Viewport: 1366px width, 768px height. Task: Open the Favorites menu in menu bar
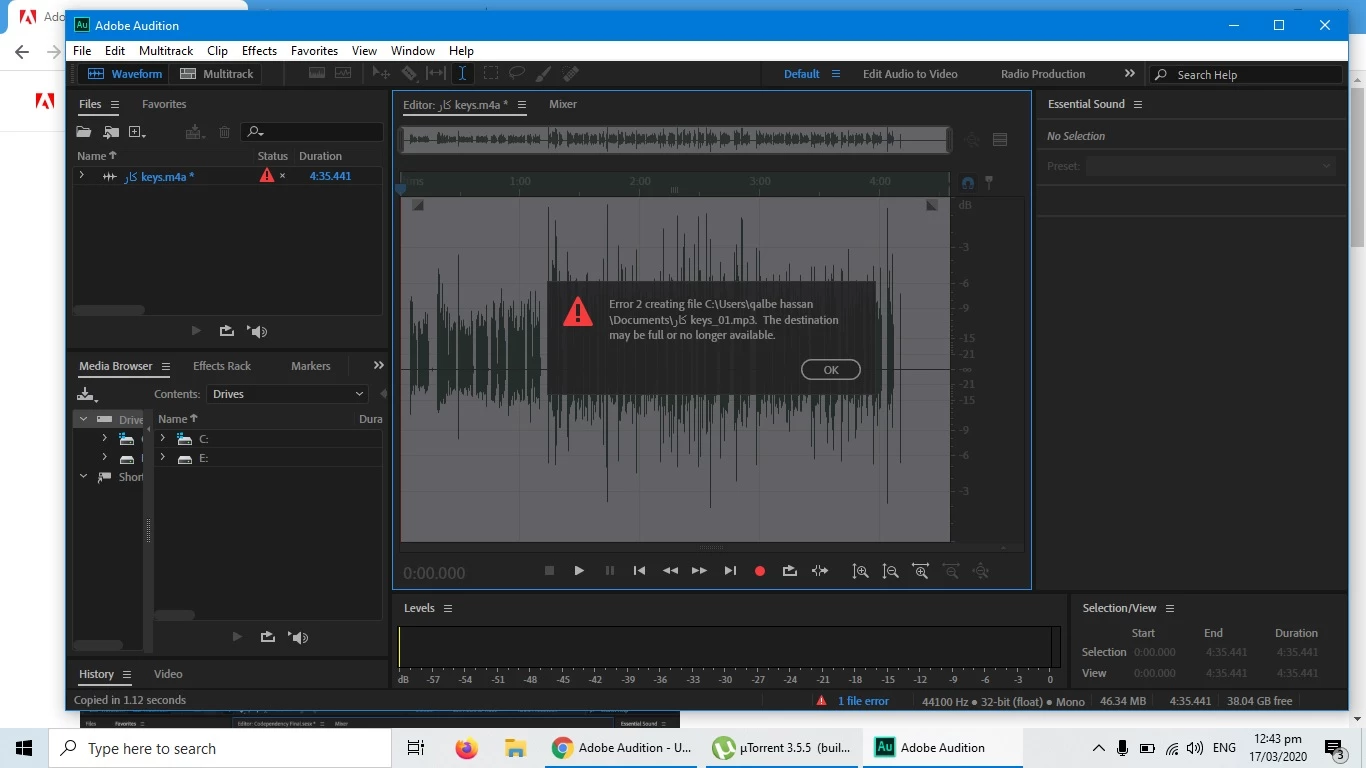click(314, 51)
